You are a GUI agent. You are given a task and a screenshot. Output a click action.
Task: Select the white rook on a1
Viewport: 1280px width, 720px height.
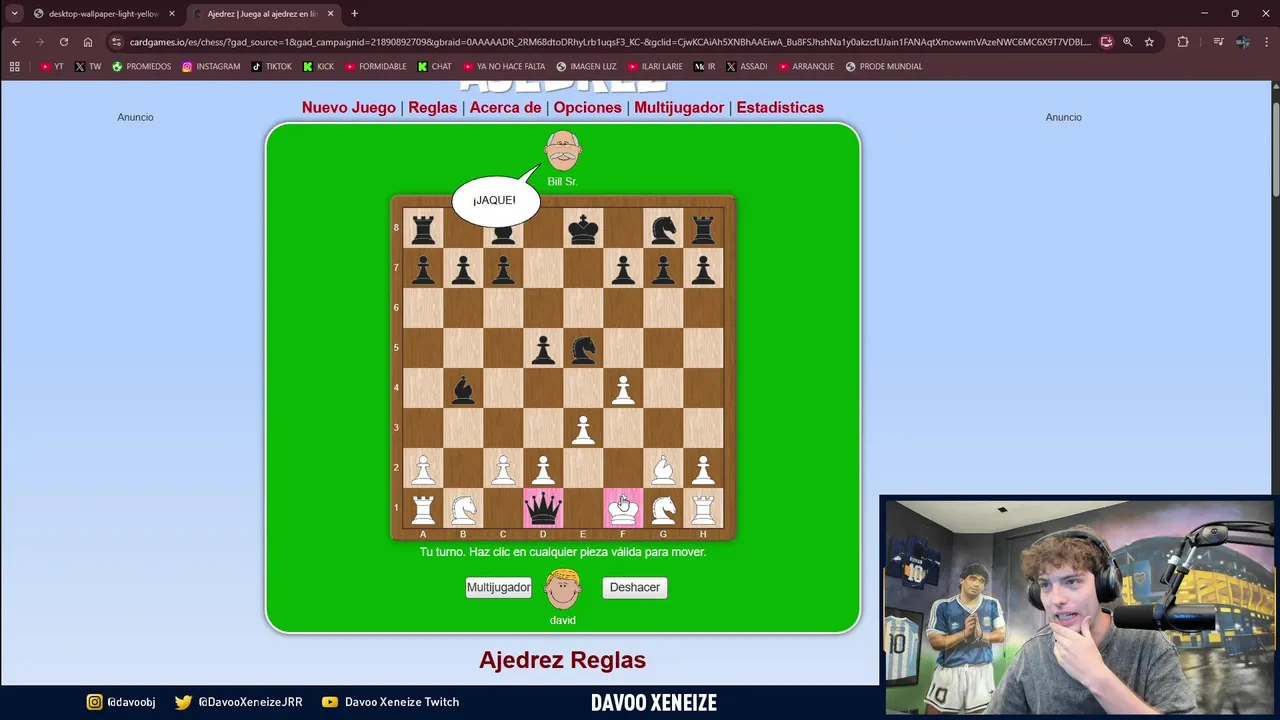point(423,509)
